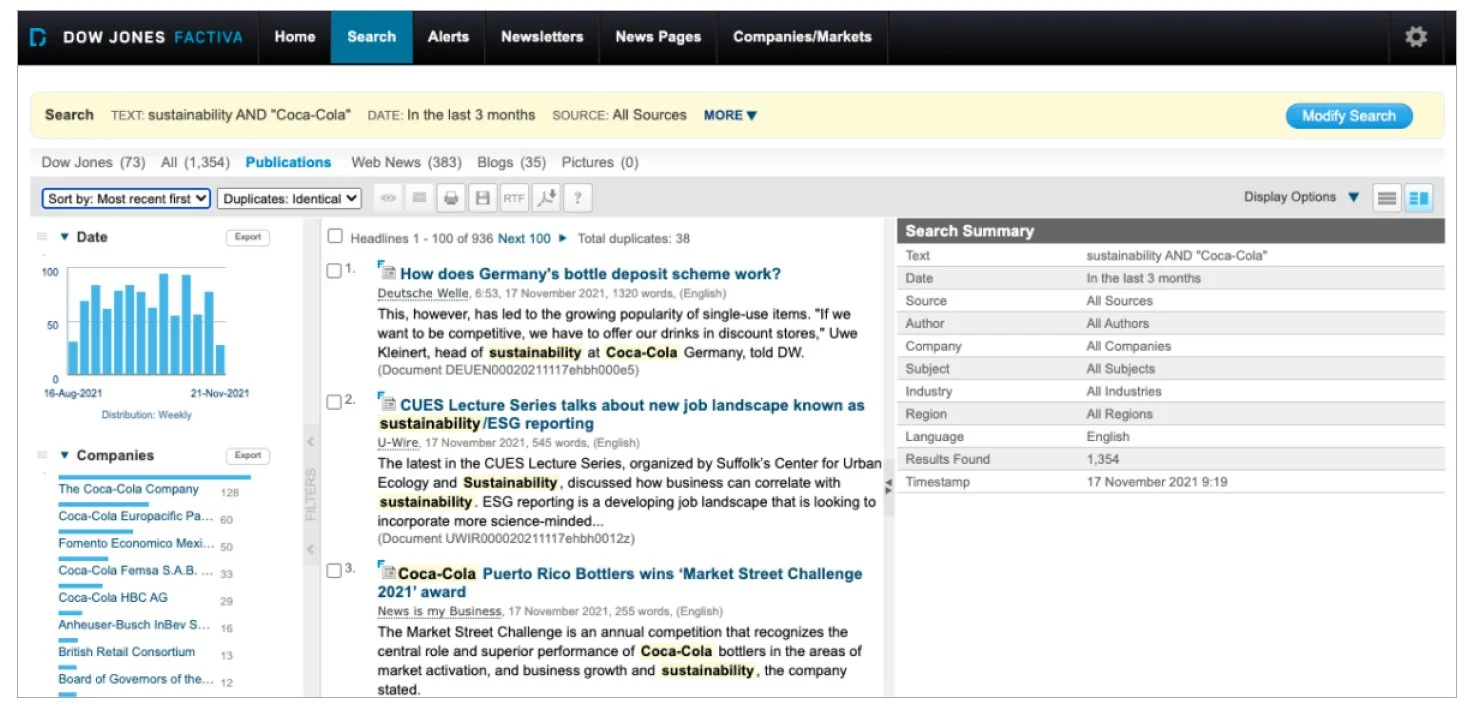
Task: Click the print icon in toolbar
Action: coord(451,198)
